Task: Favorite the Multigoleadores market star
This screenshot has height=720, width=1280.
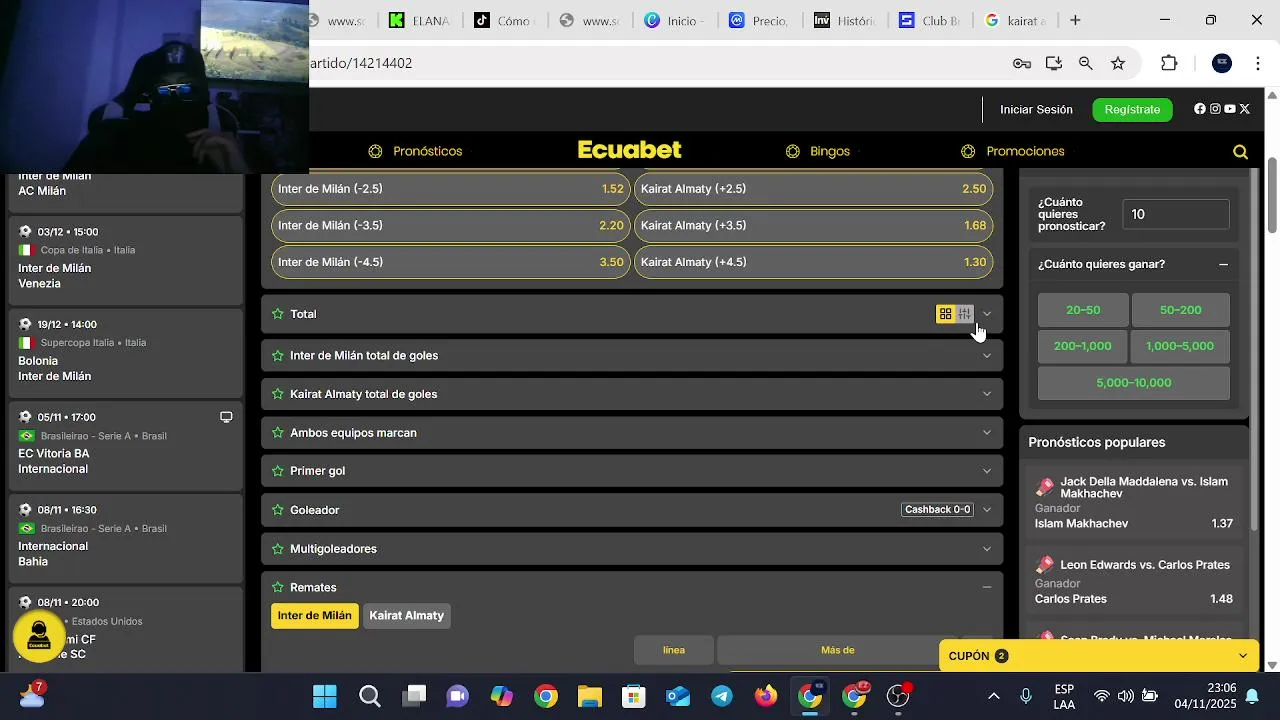Action: point(278,549)
